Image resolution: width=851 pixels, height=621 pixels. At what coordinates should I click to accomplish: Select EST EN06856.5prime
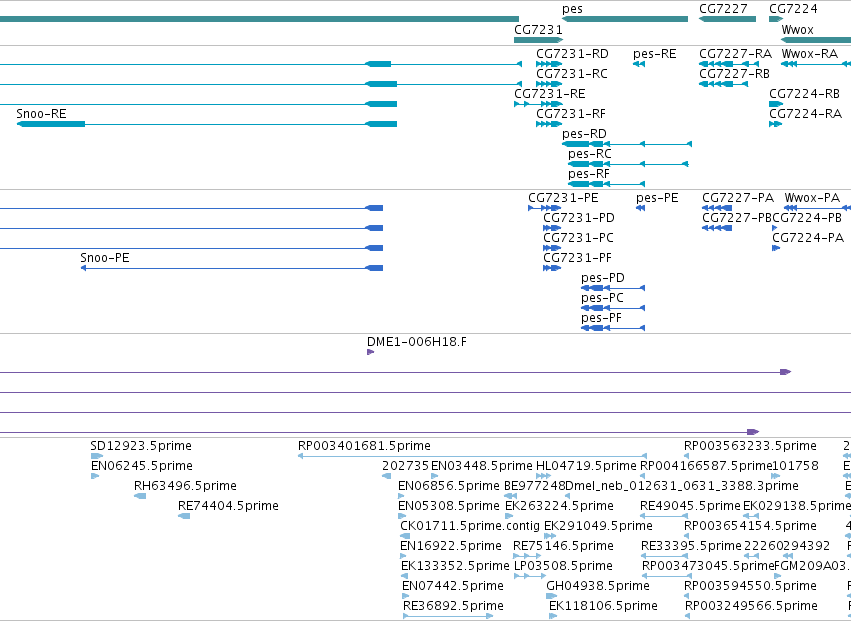[x=401, y=496]
